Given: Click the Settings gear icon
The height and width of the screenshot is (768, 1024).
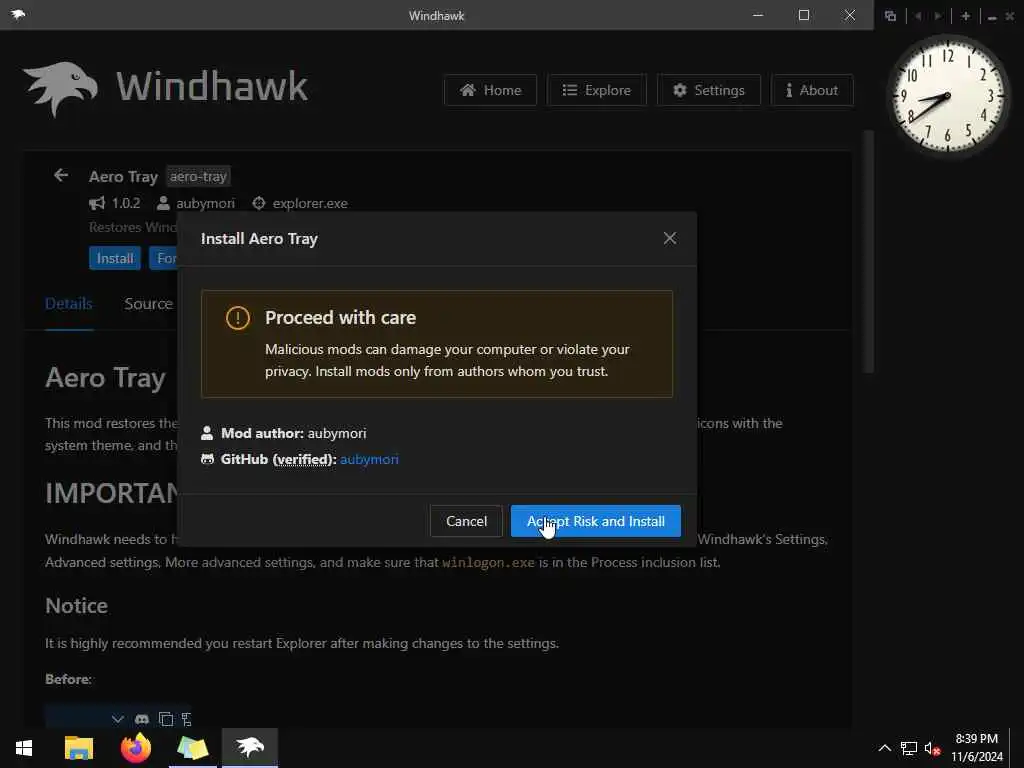Looking at the screenshot, I should coord(680,90).
